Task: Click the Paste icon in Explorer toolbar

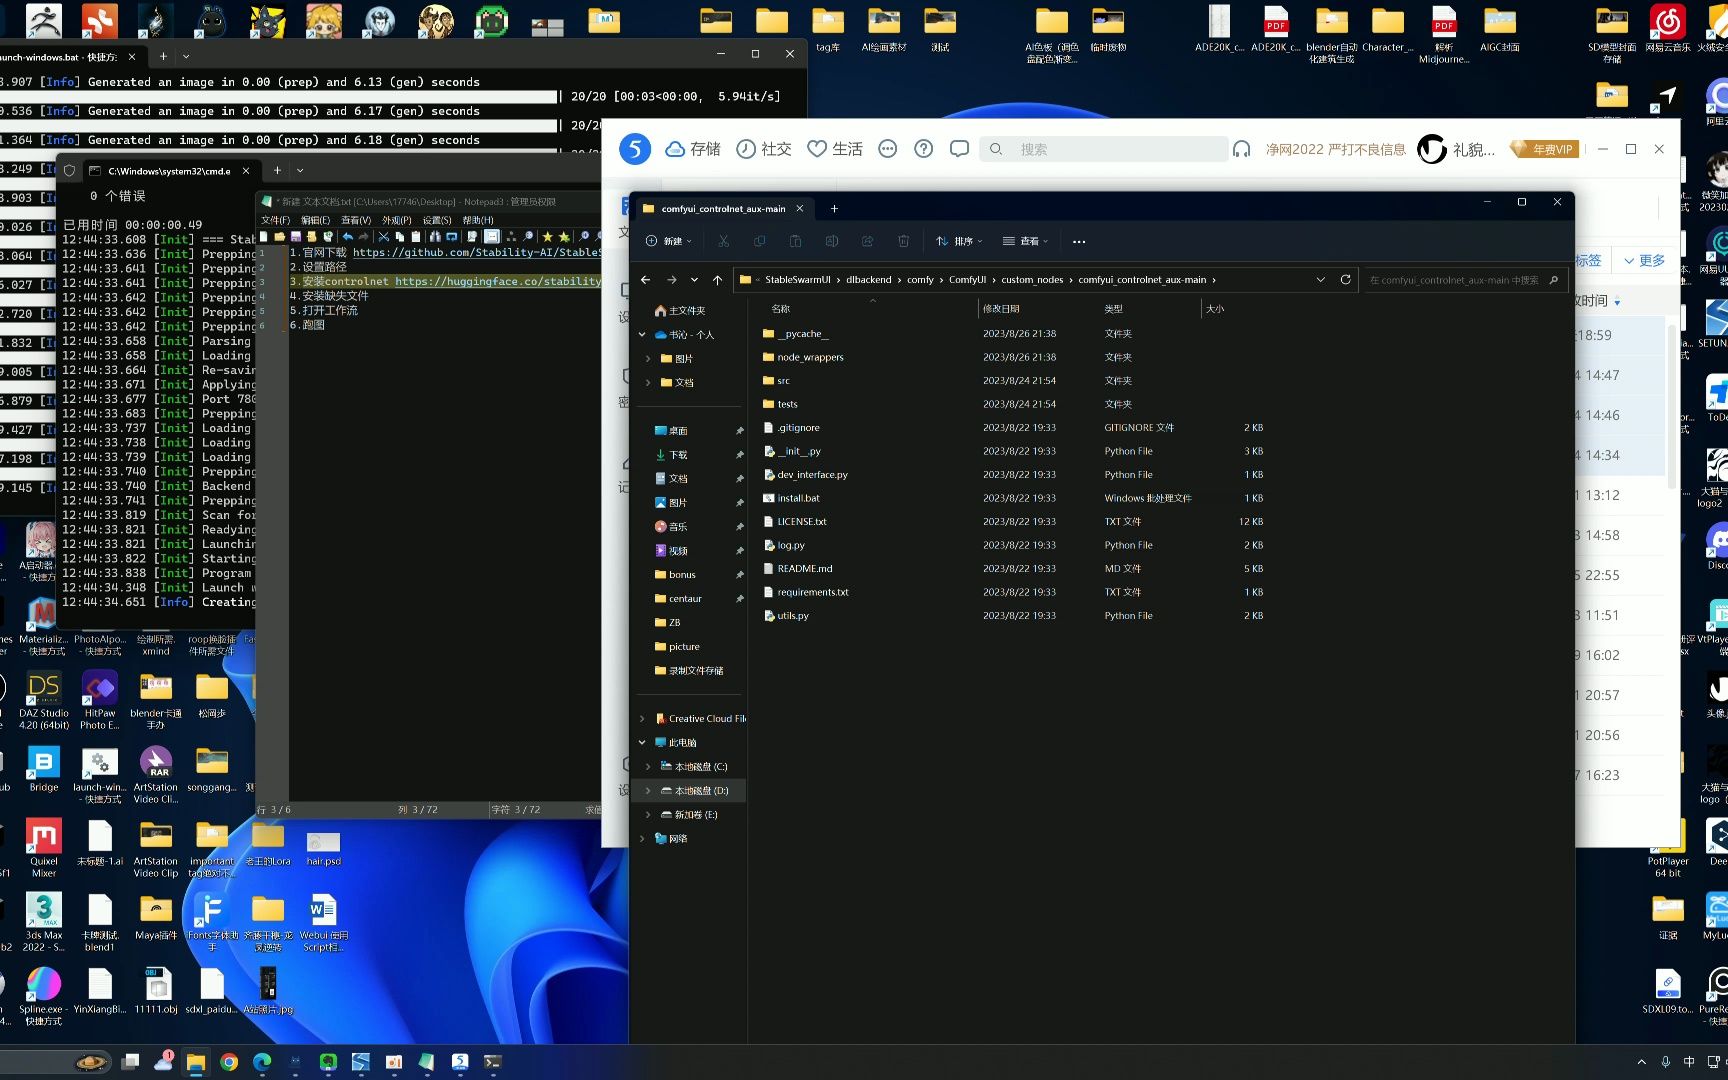Action: pyautogui.click(x=795, y=241)
